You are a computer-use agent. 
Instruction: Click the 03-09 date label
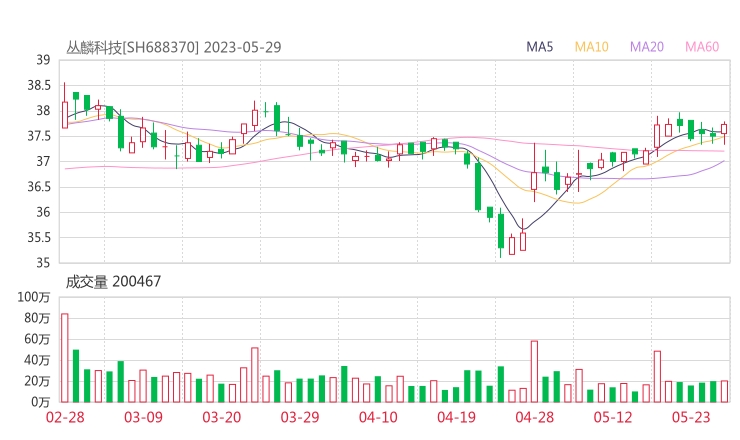143,417
